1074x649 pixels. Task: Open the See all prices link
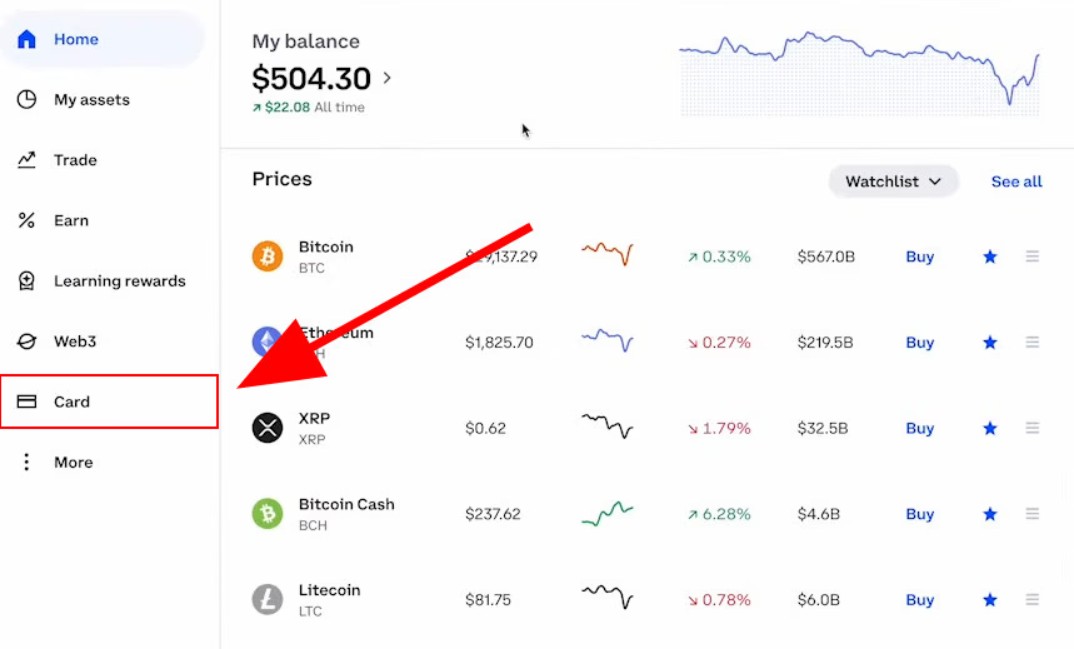[1016, 182]
